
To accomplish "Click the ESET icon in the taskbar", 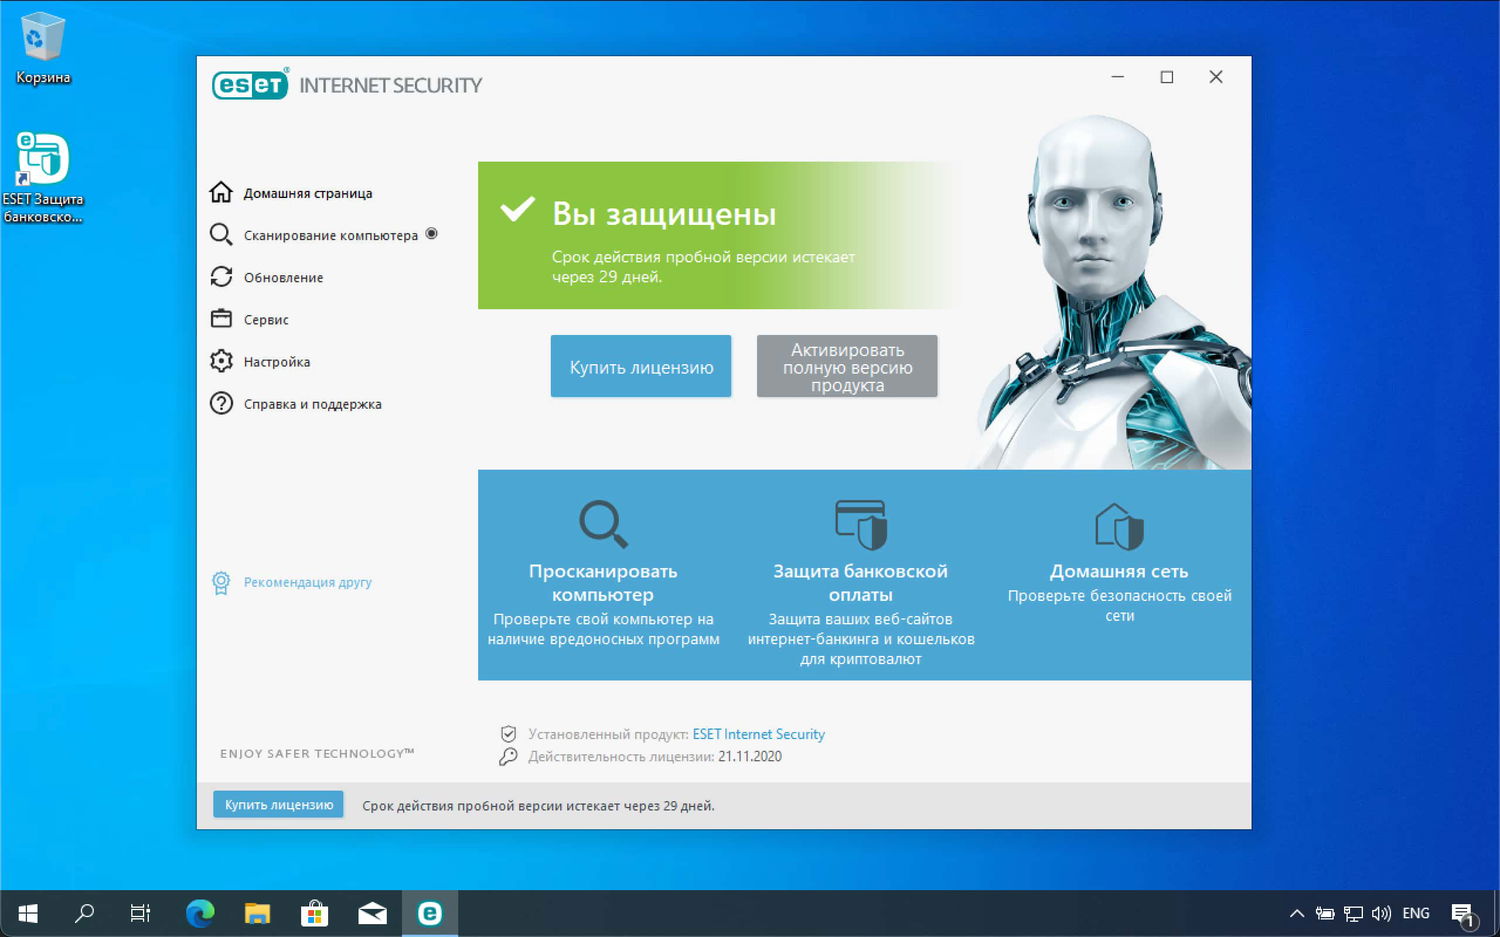I will point(430,912).
